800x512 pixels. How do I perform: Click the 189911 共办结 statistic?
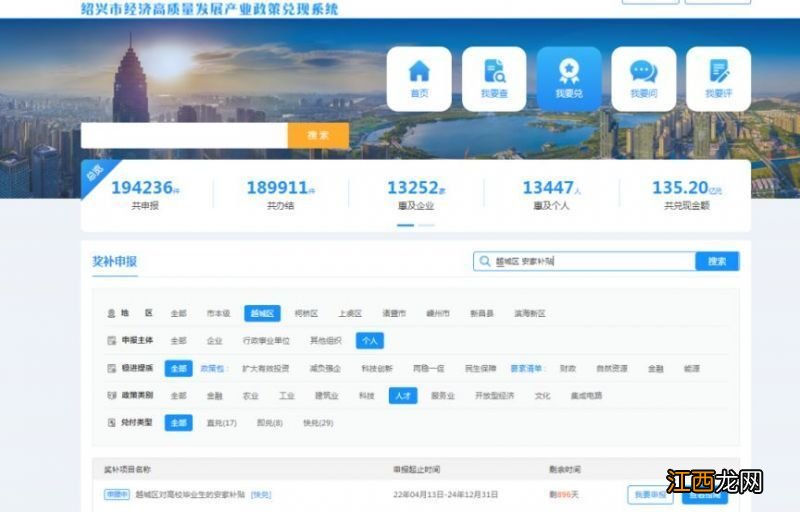pos(281,194)
